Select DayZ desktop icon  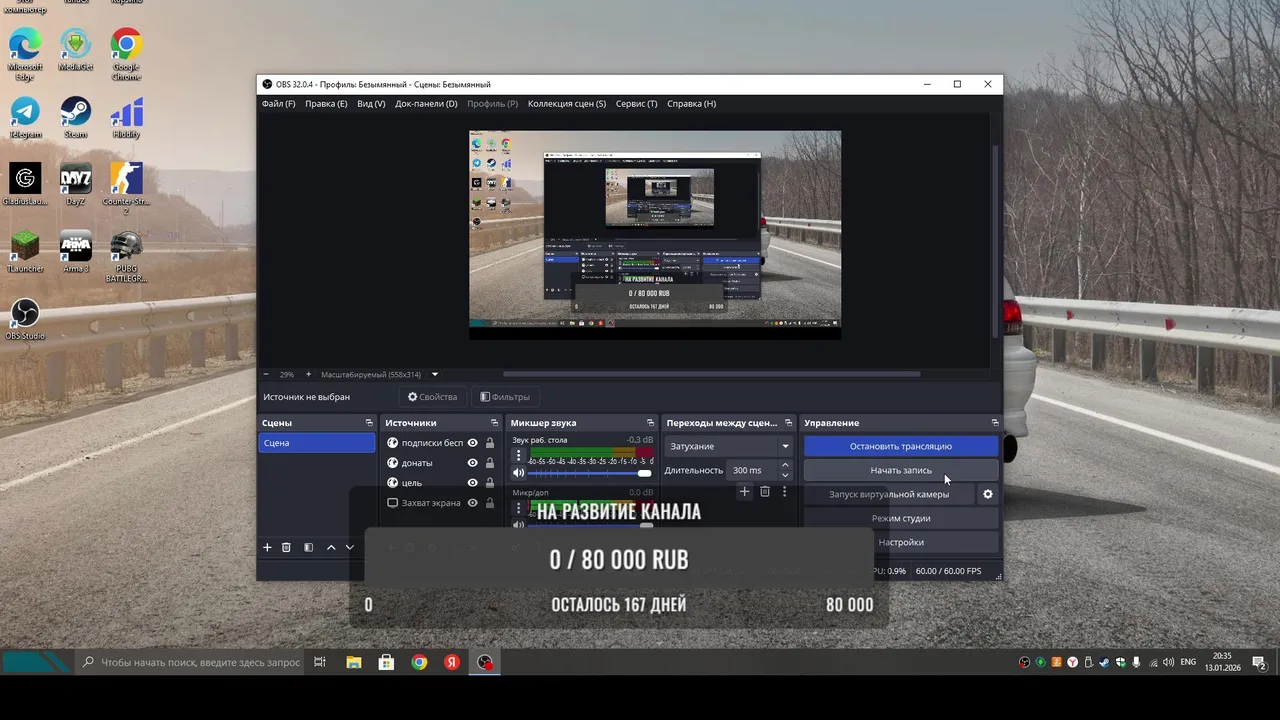coord(76,184)
